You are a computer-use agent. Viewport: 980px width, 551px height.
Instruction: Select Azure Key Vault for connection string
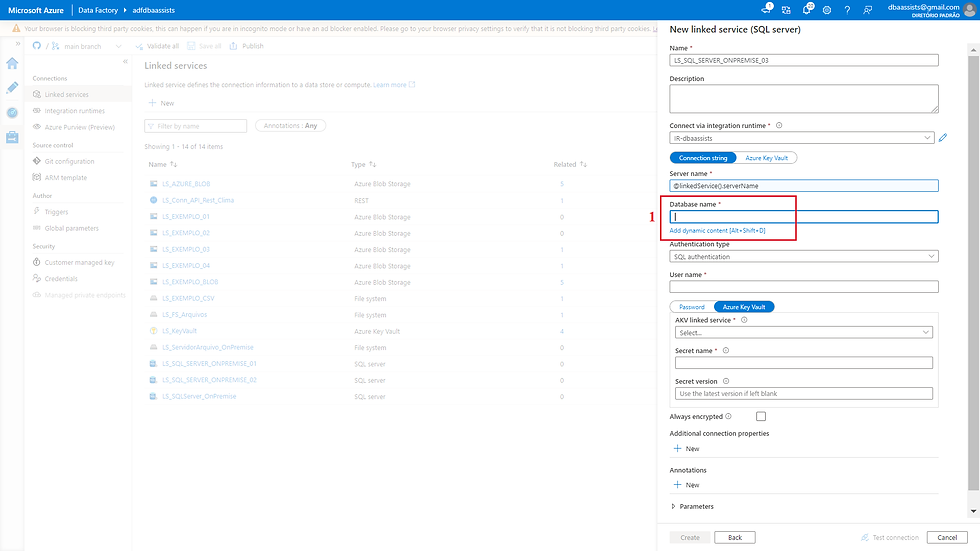click(x=766, y=158)
